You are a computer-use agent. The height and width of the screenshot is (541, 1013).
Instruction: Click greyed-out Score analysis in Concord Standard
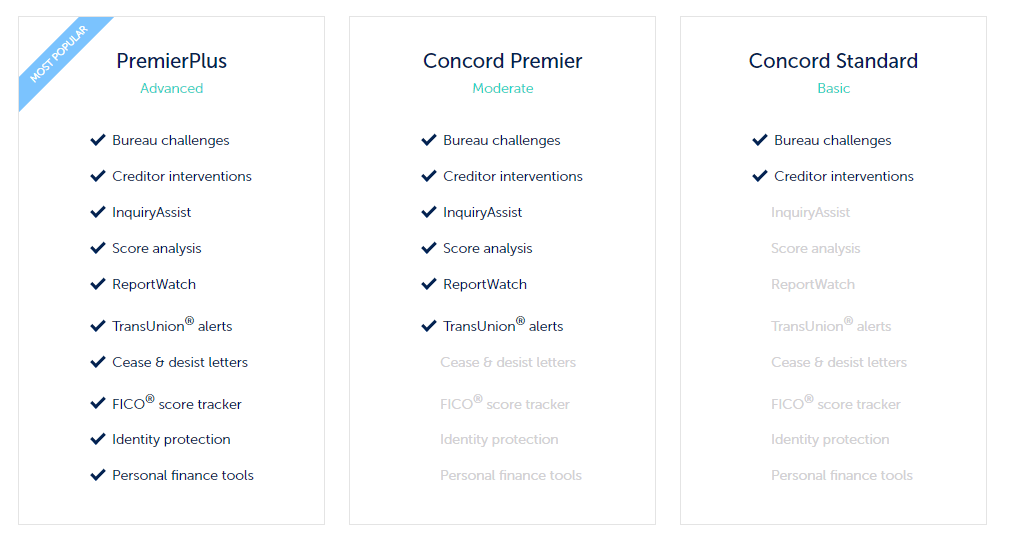point(815,249)
